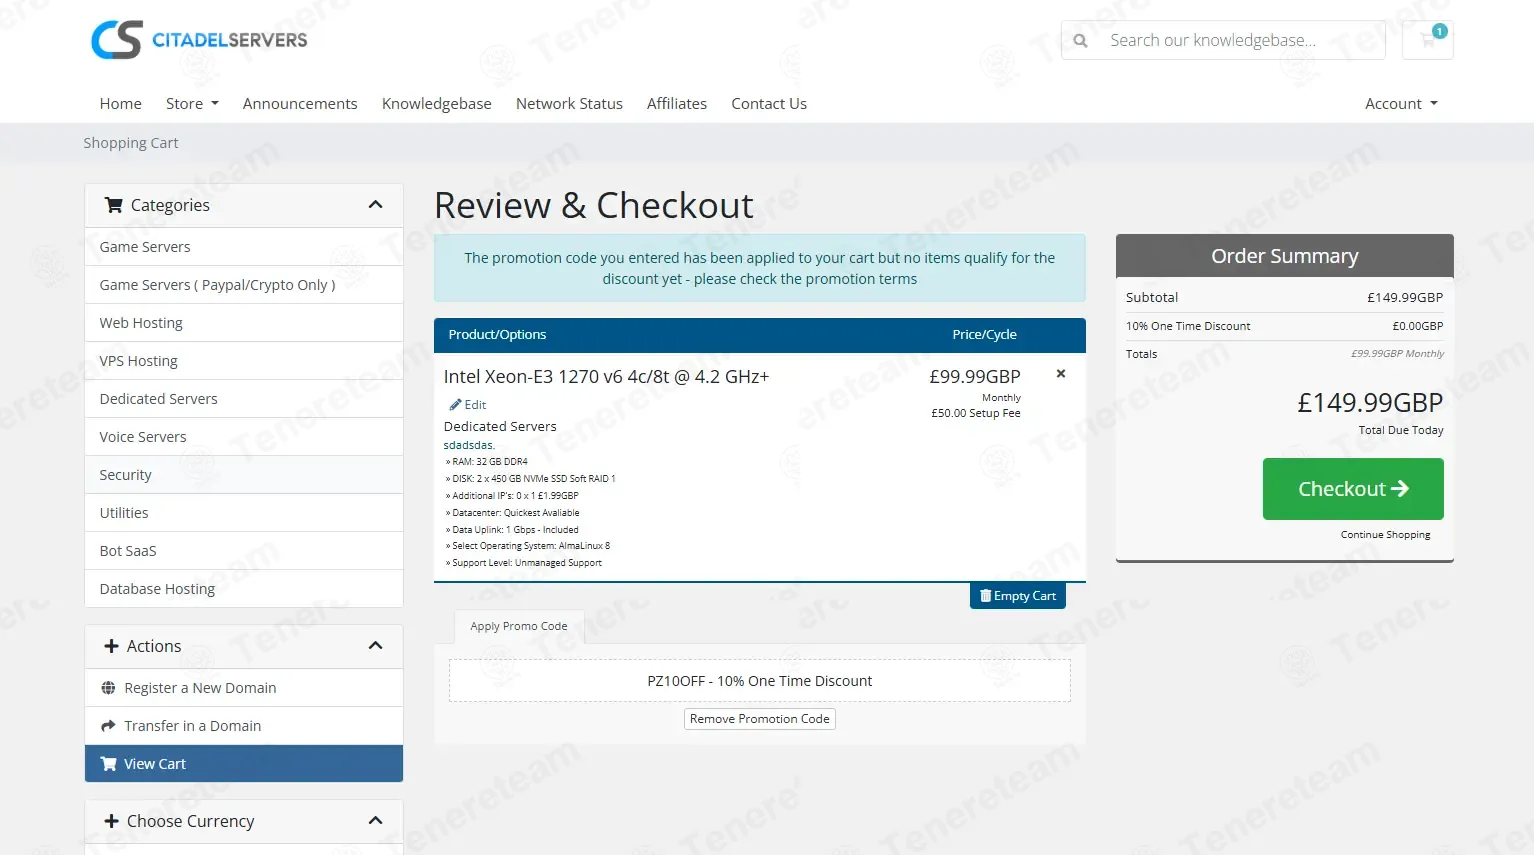Click the Subtotal £149.99GBP value
This screenshot has width=1534, height=855.
[x=1405, y=298]
